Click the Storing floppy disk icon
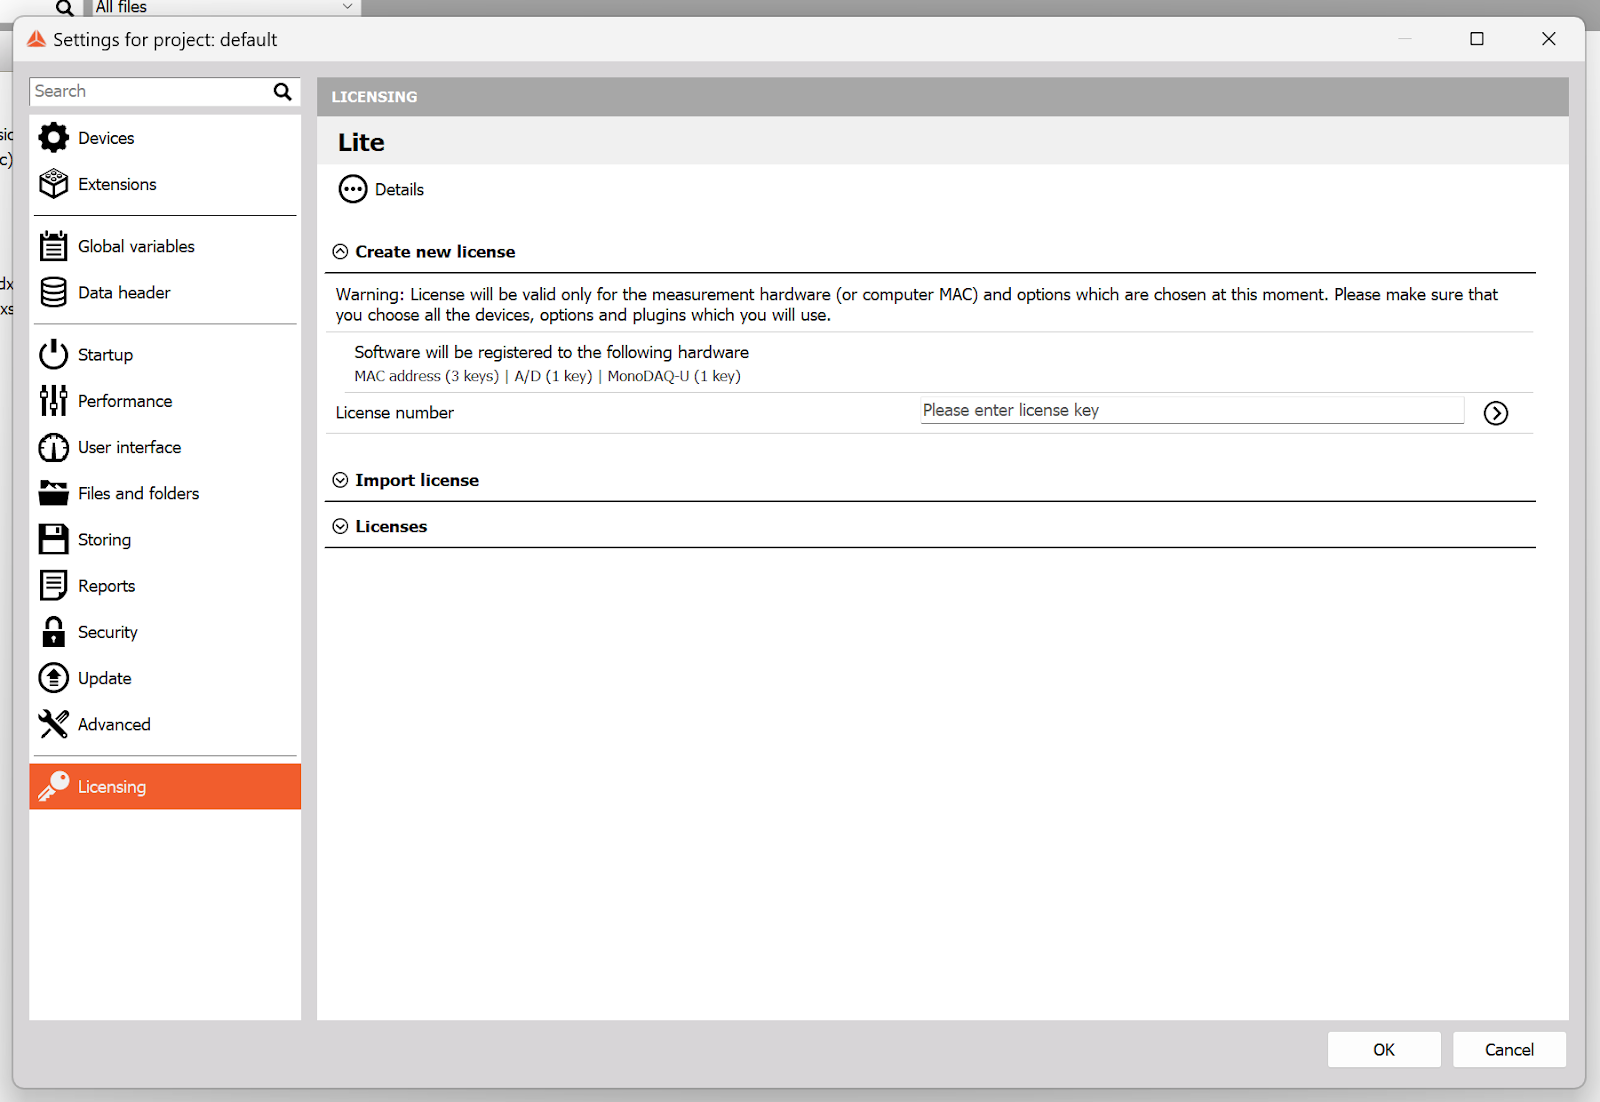Image resolution: width=1600 pixels, height=1102 pixels. 53,539
